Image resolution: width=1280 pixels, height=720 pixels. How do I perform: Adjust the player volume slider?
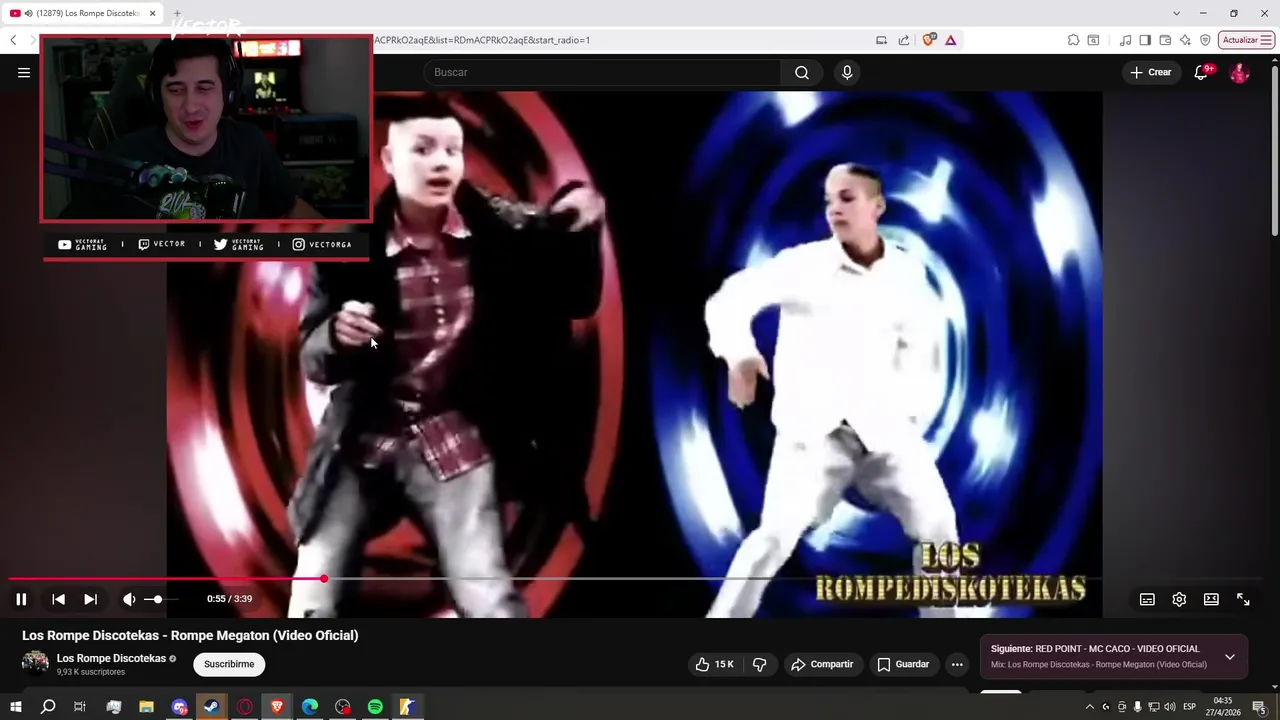pyautogui.click(x=160, y=599)
